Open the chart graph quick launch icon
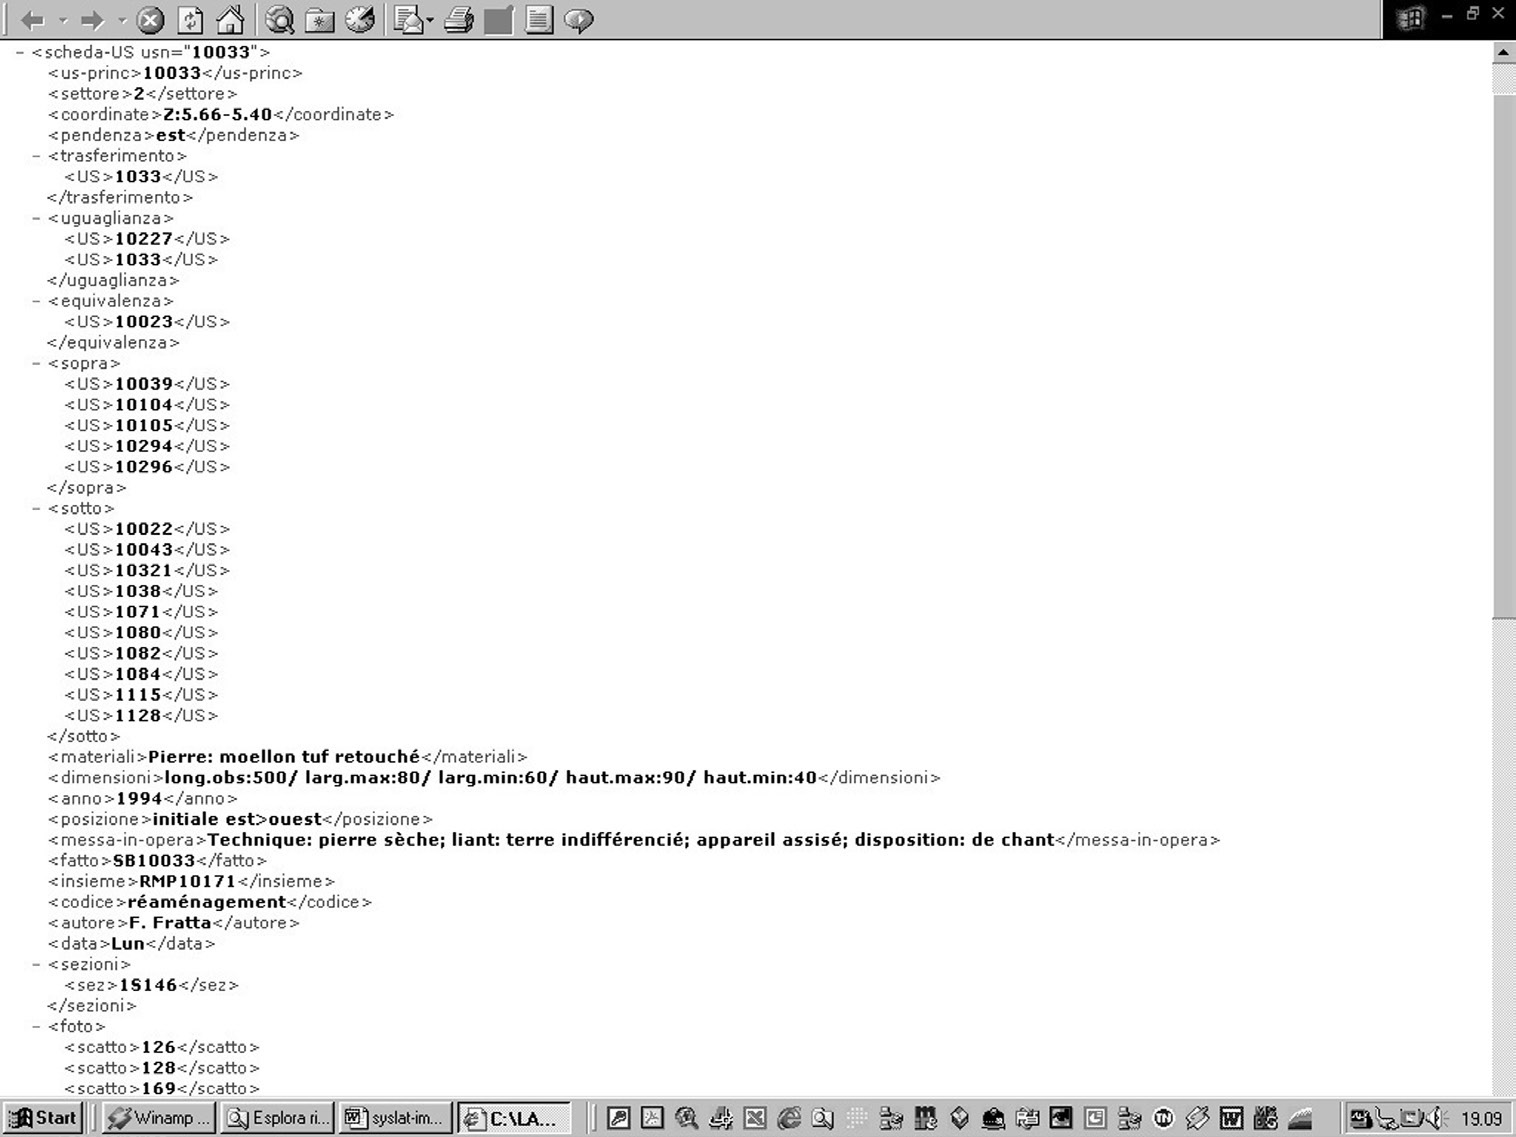1516x1137 pixels. (x=1299, y=1118)
